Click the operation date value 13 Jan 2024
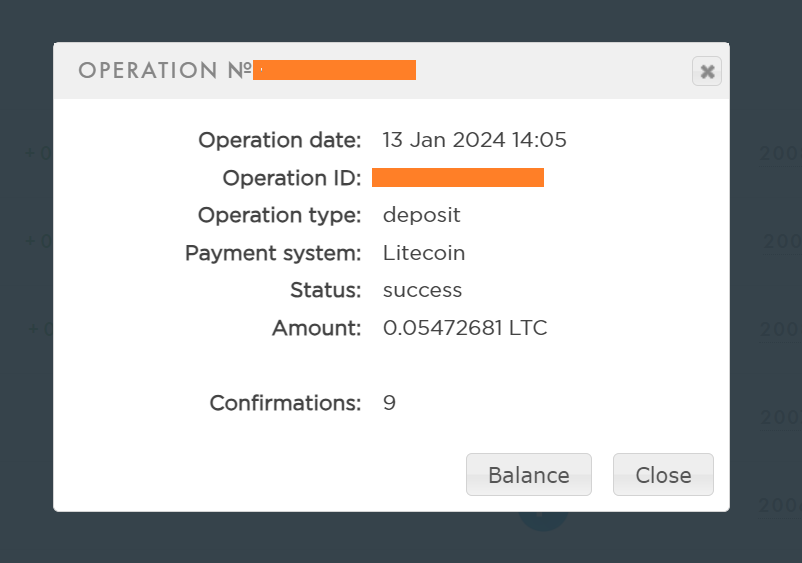Image resolution: width=802 pixels, height=563 pixels. 474,140
